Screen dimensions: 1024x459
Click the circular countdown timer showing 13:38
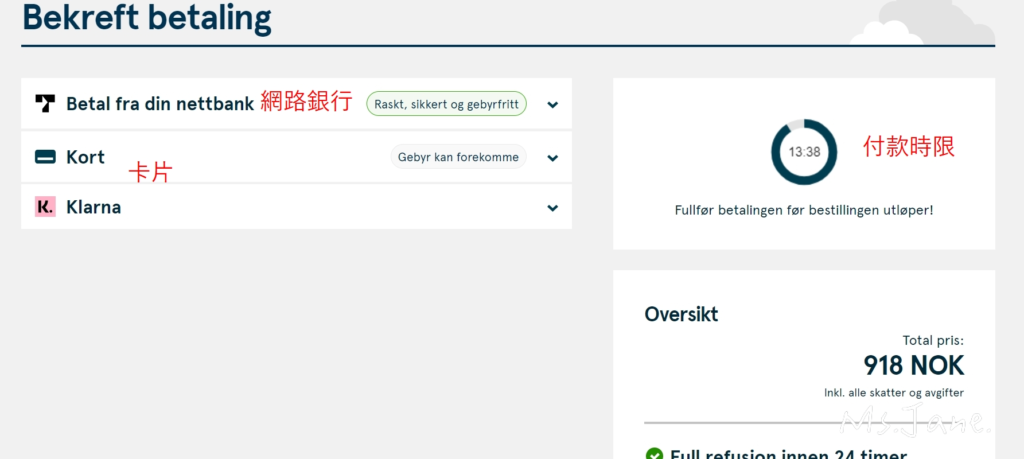tap(803, 152)
